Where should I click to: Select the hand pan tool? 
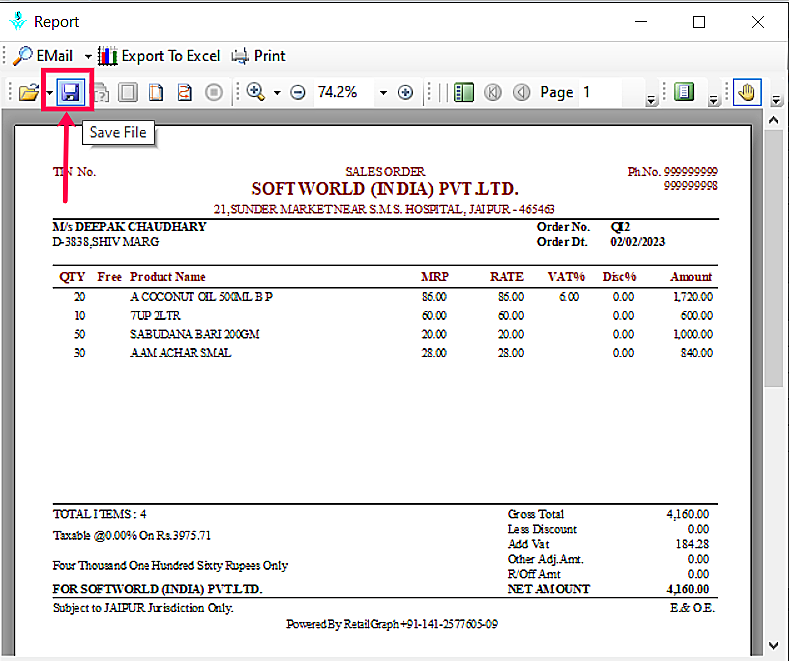pyautogui.click(x=747, y=92)
